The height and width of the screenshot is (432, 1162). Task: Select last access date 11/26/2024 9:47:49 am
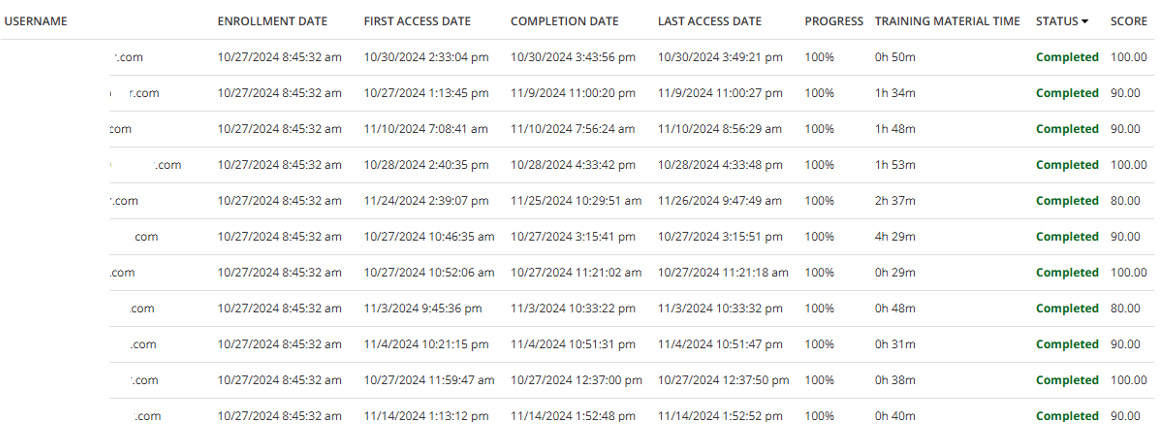[720, 201]
